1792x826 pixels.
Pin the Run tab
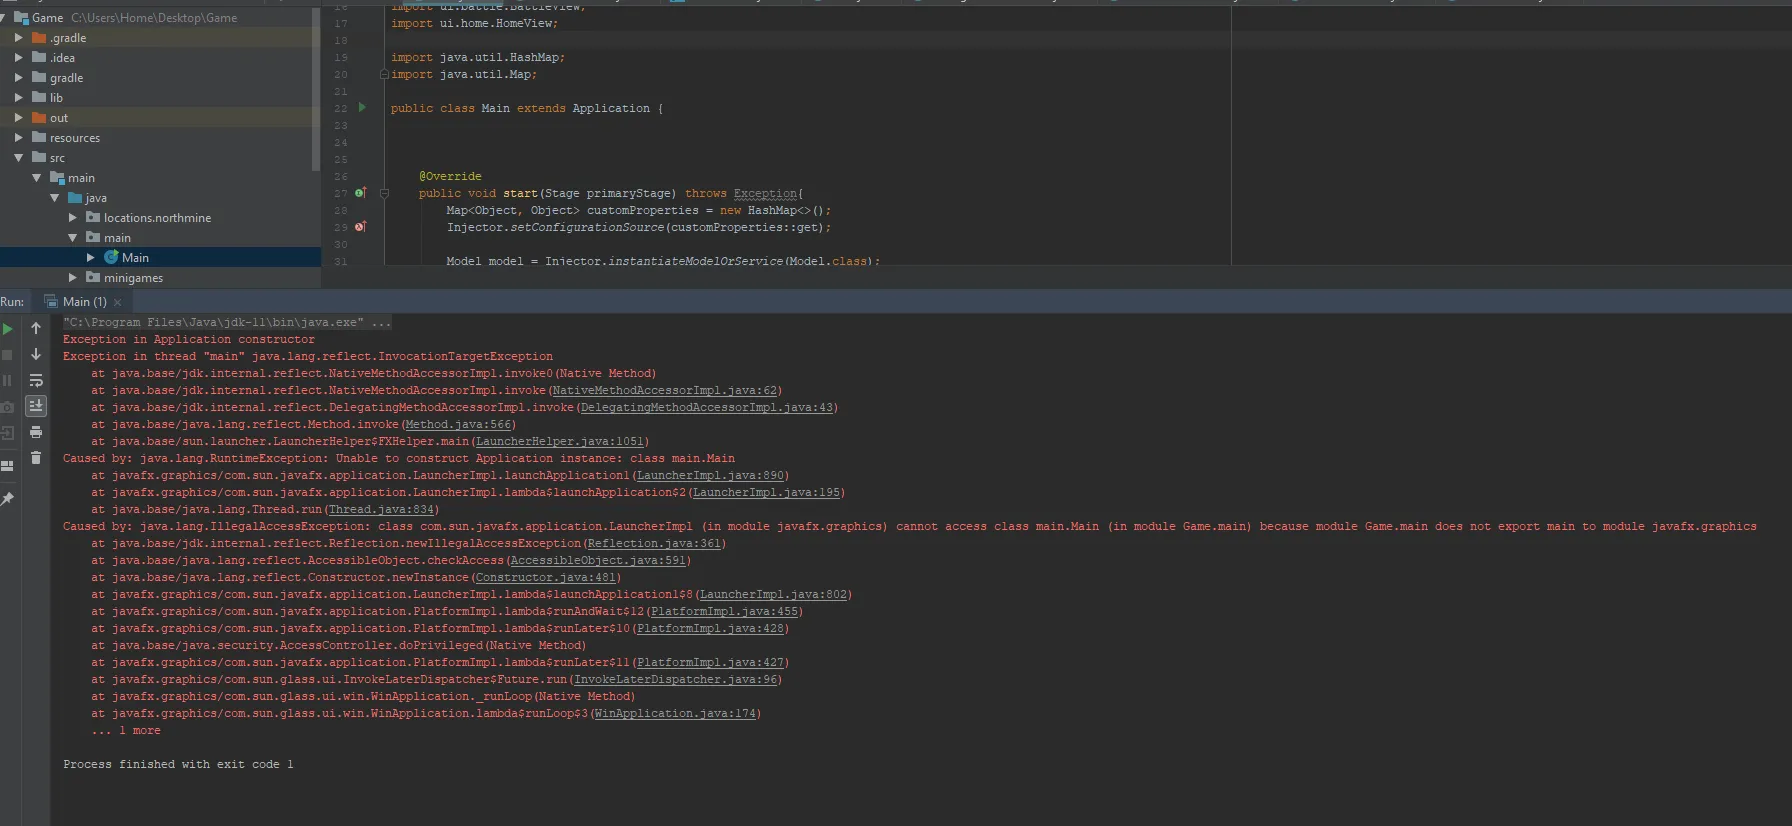tap(7, 498)
